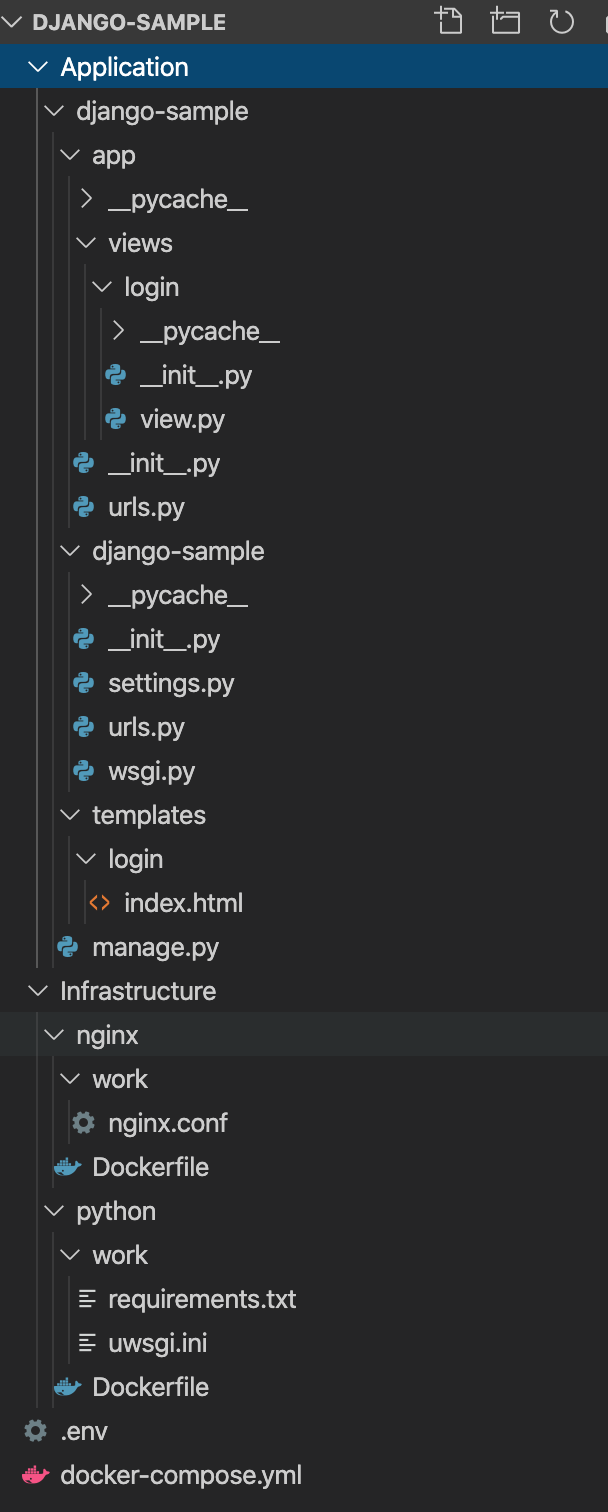
Task: Expand the __pycache__ folder under app
Action: (87, 199)
